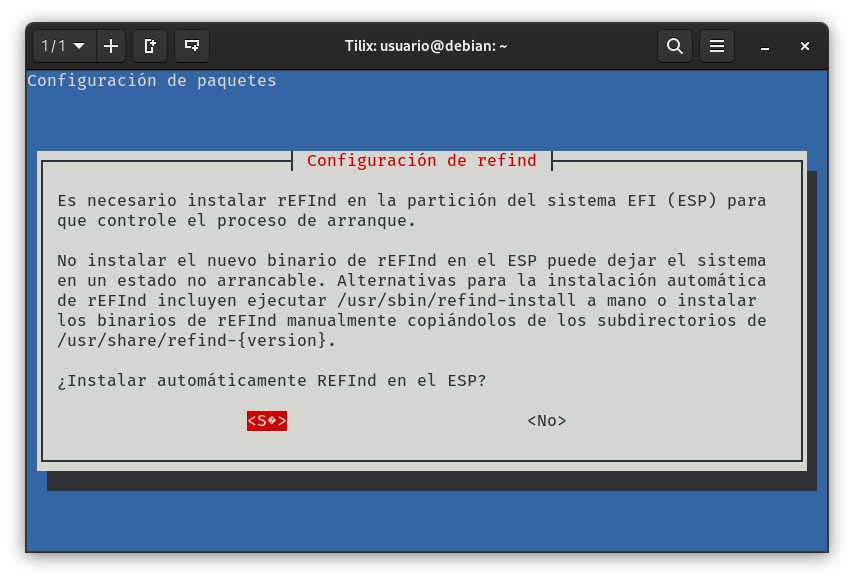Click the text "que controle el proceso de arranque."
The height and width of the screenshot is (581, 854).
(236, 221)
